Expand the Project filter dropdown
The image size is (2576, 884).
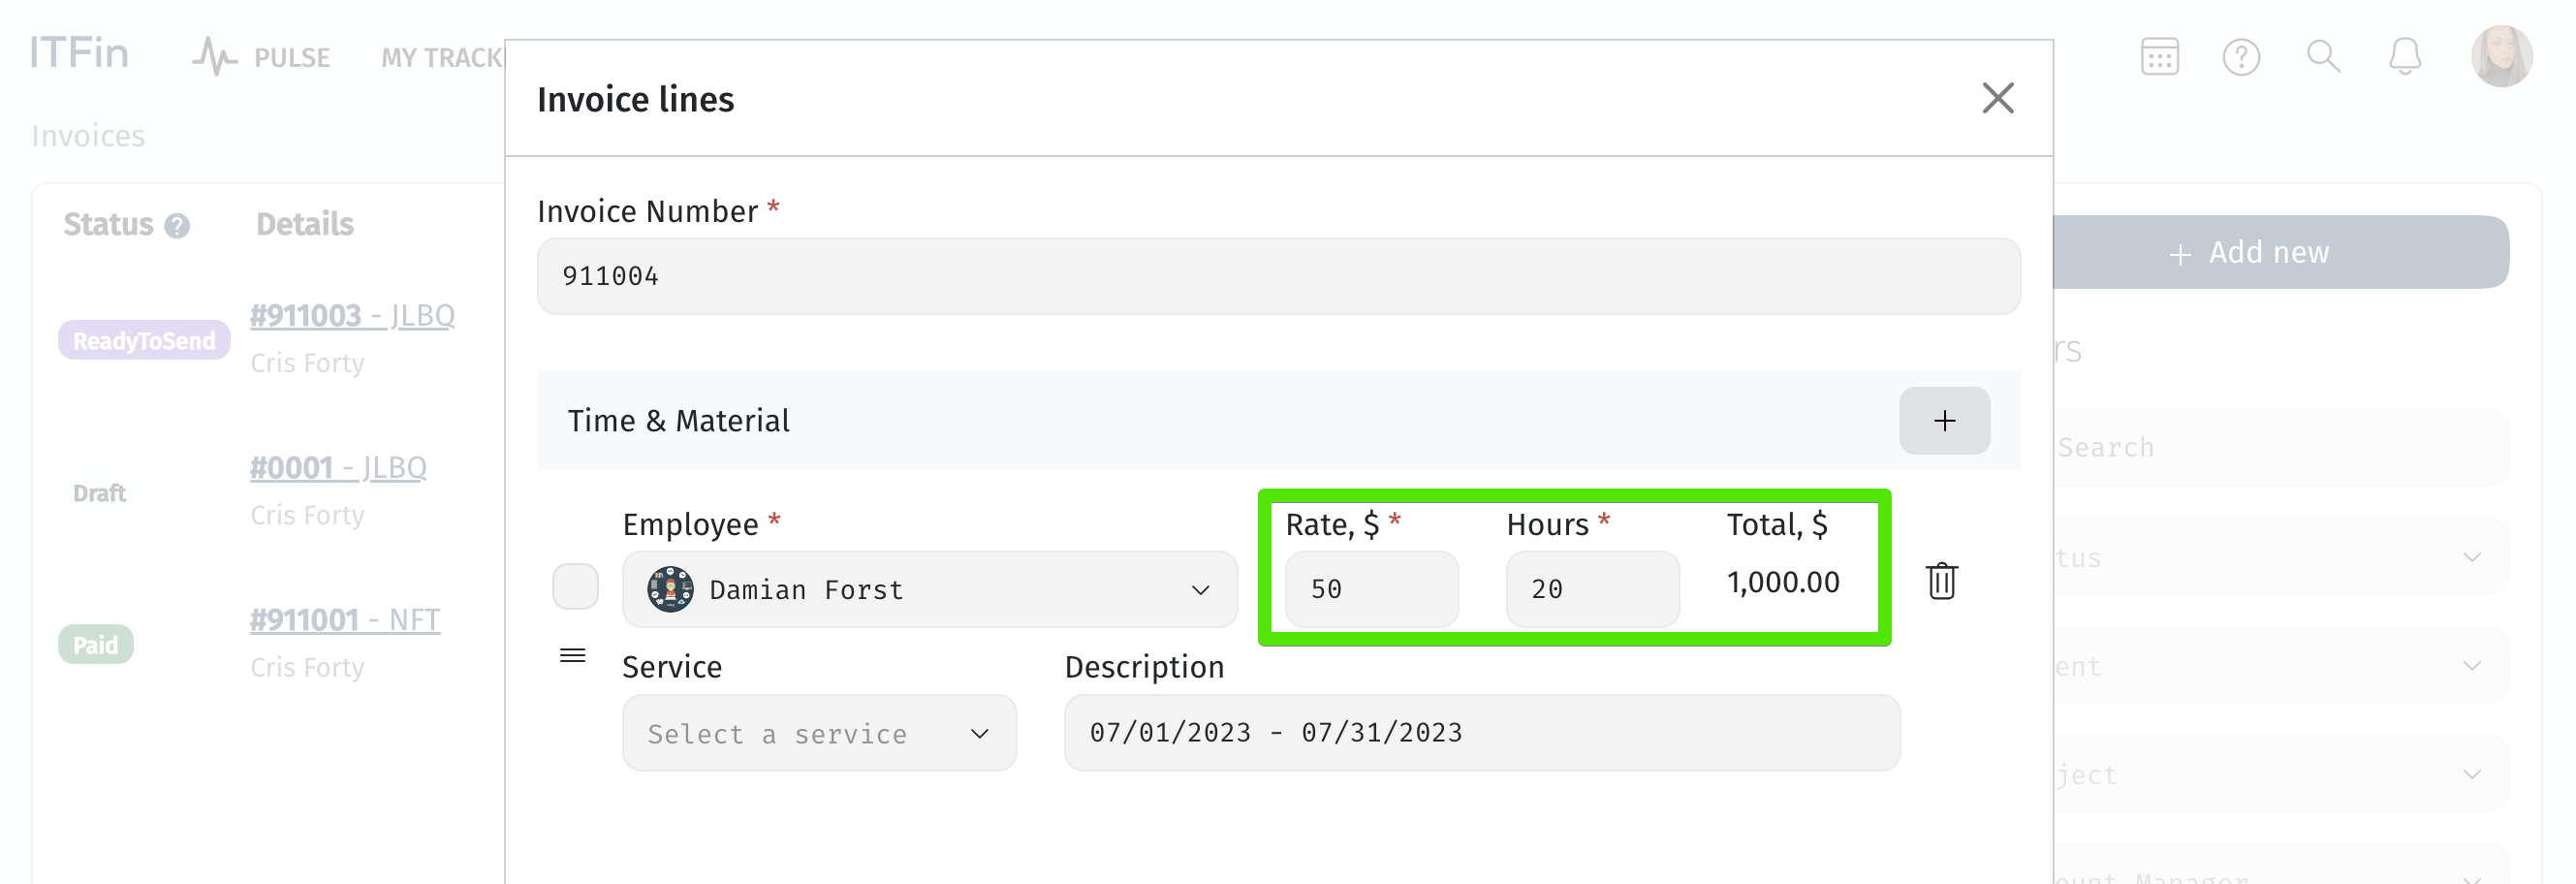[x=2280, y=775]
